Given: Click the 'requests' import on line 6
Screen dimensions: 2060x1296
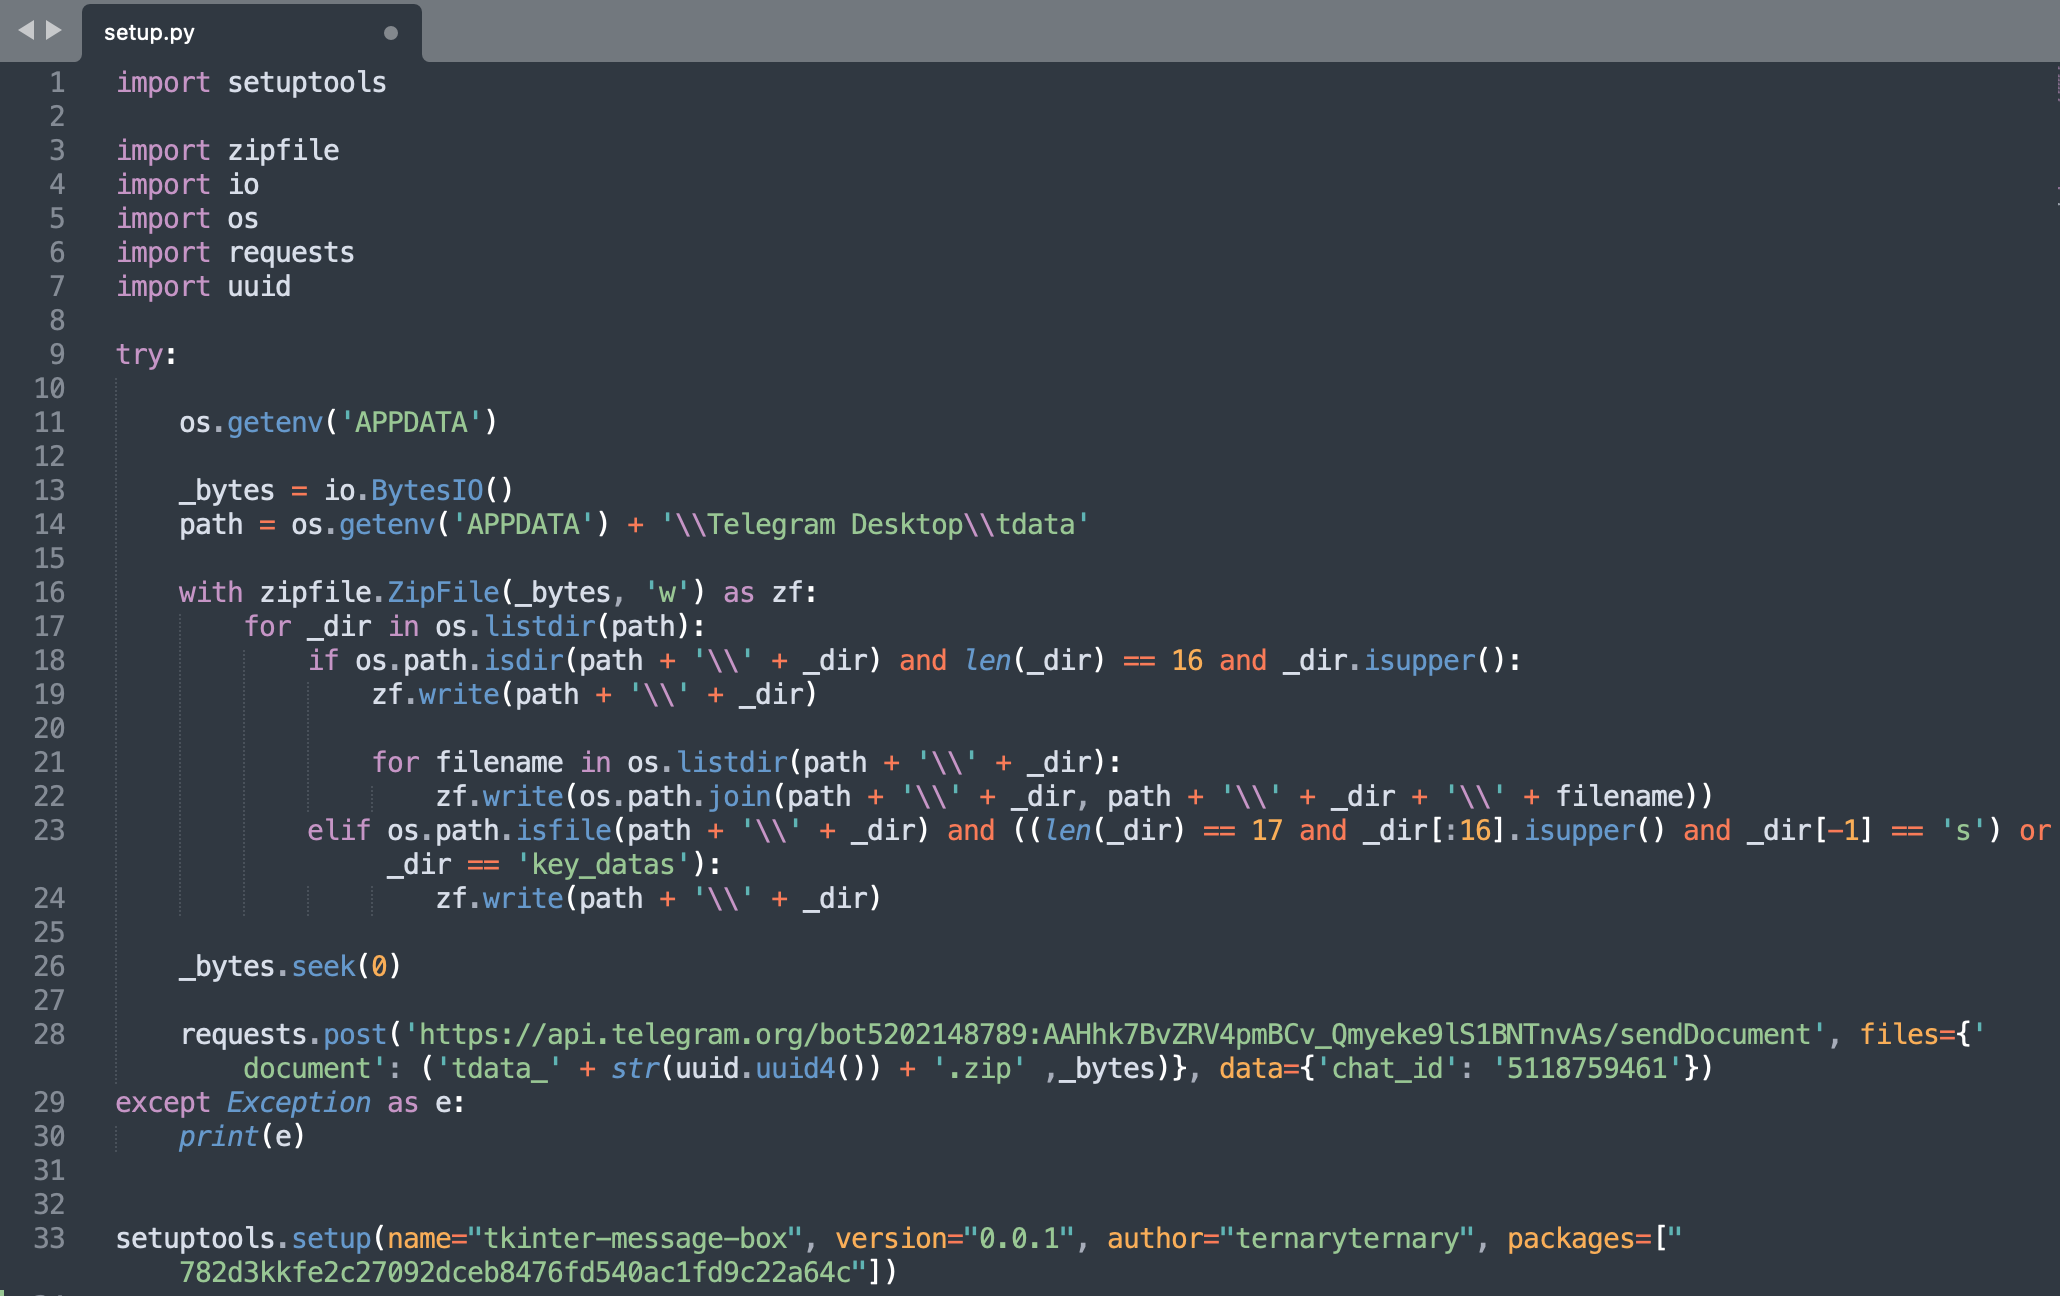Looking at the screenshot, I should point(290,253).
